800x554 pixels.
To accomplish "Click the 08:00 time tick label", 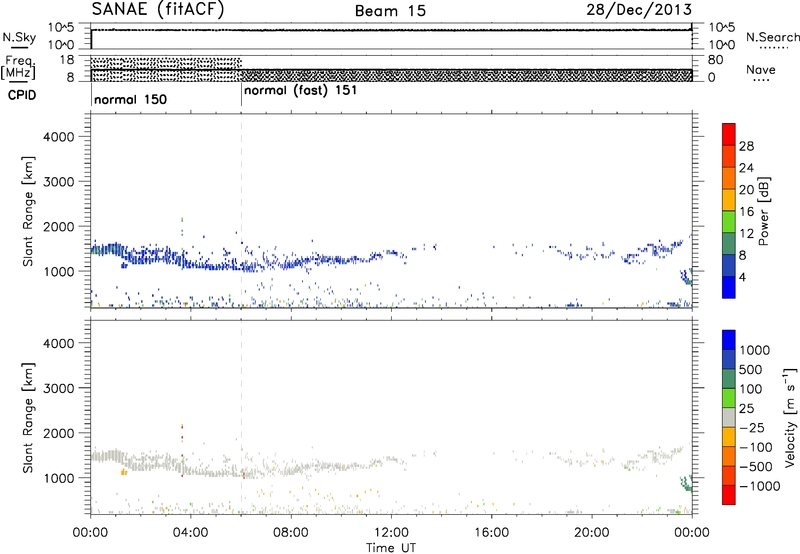I will pos(291,533).
